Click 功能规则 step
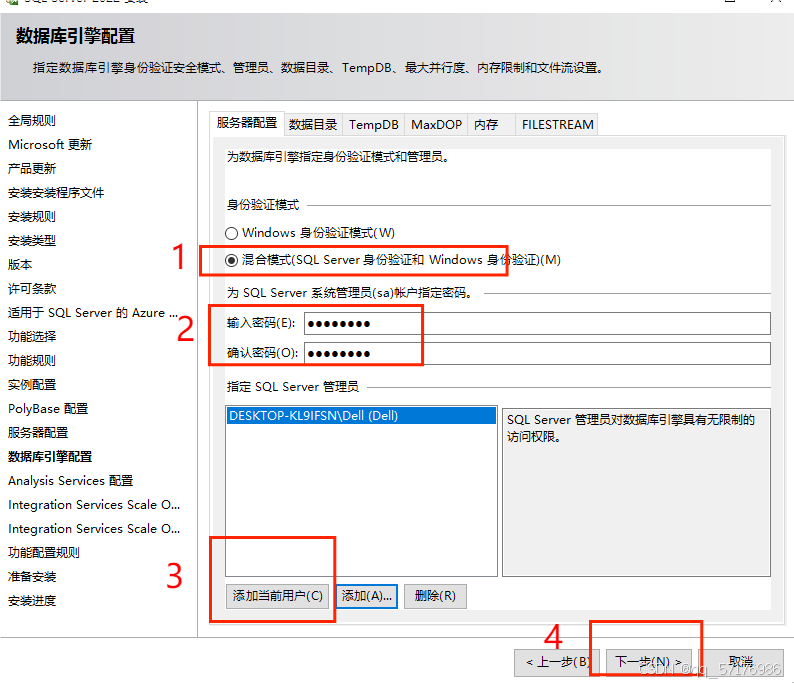The width and height of the screenshot is (794, 683). [32, 360]
